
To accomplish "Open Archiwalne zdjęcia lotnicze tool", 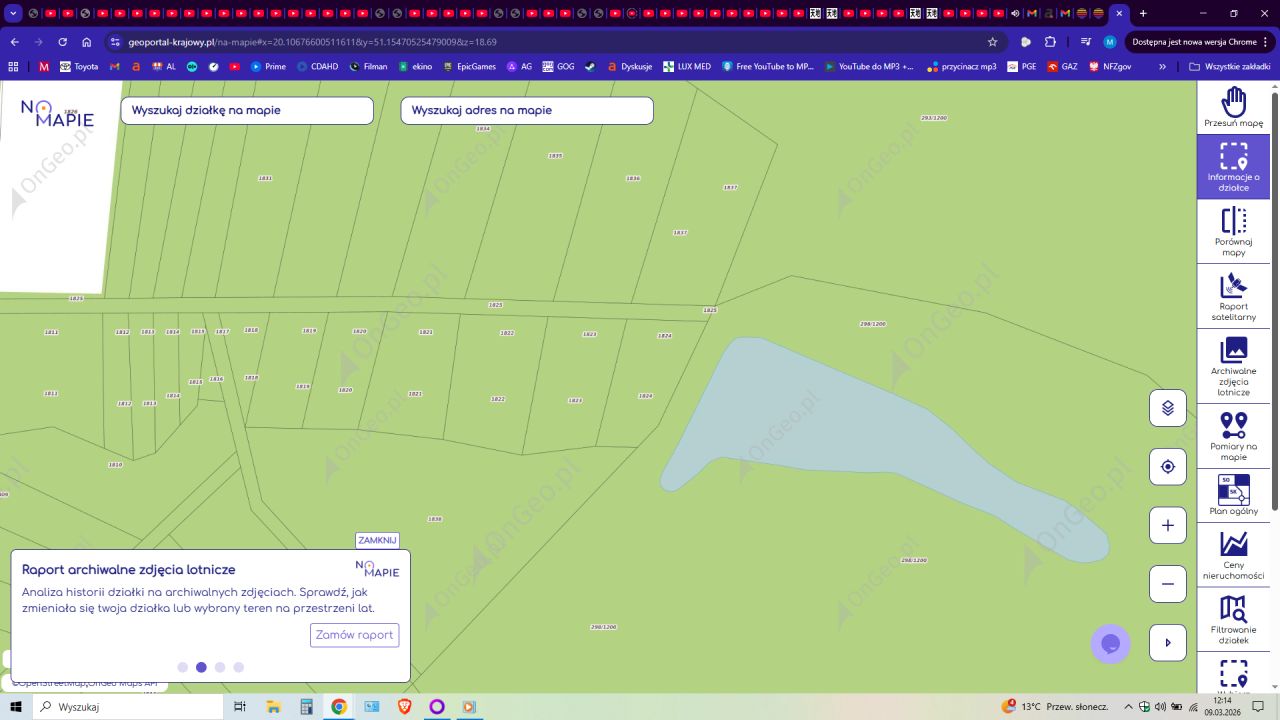I will point(1233,366).
